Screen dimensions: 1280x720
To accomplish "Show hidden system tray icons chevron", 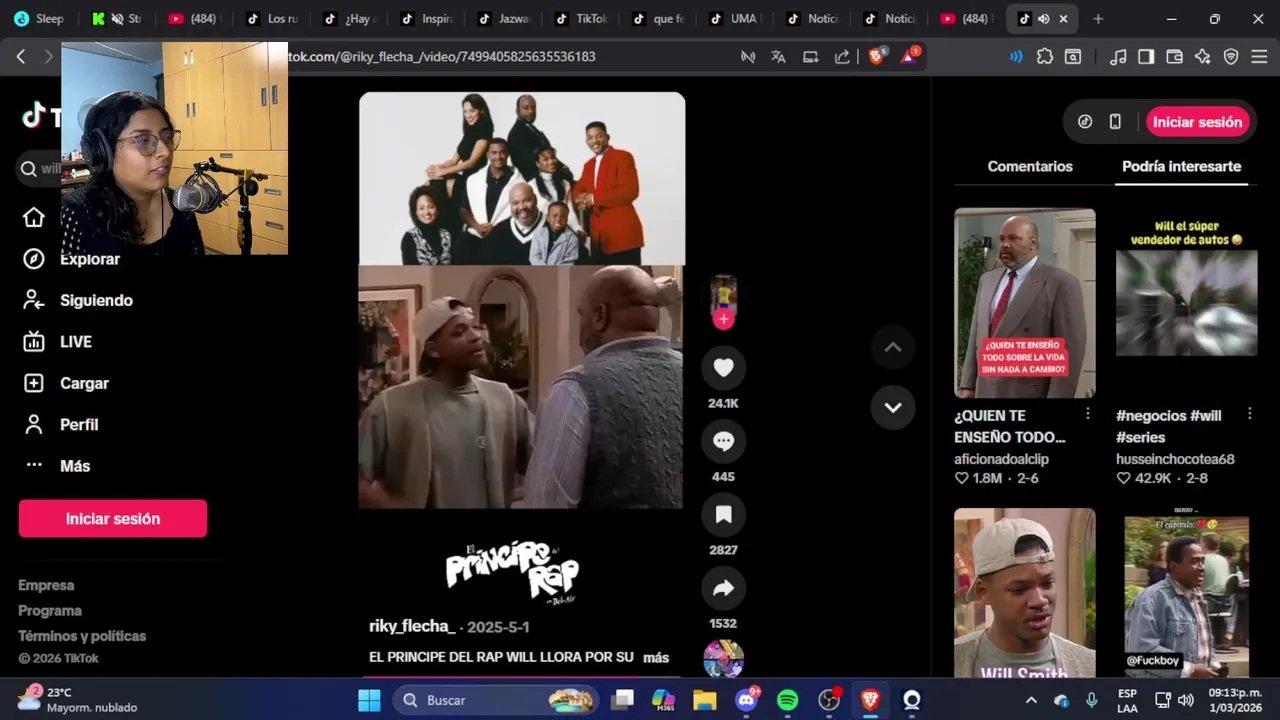I will coord(1031,700).
